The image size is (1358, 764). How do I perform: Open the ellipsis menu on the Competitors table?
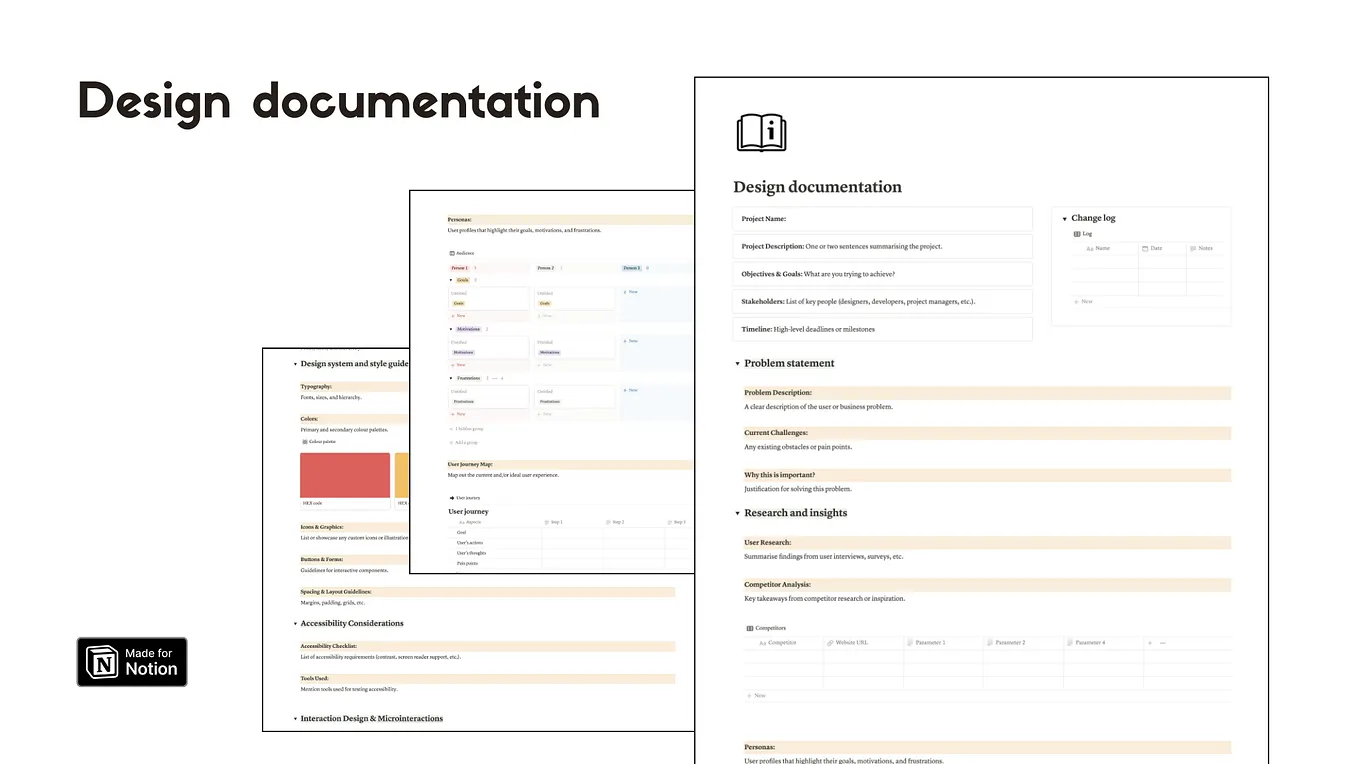1161,643
